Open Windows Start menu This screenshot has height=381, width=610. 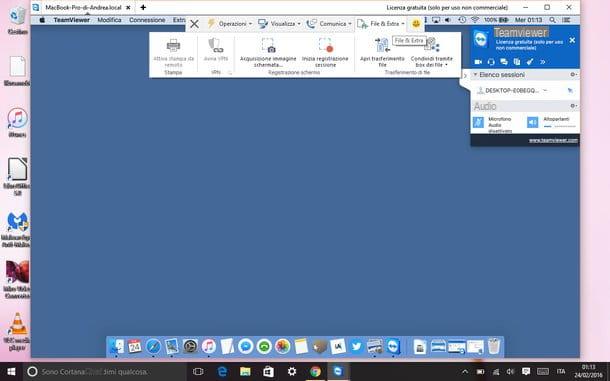[x=11, y=372]
